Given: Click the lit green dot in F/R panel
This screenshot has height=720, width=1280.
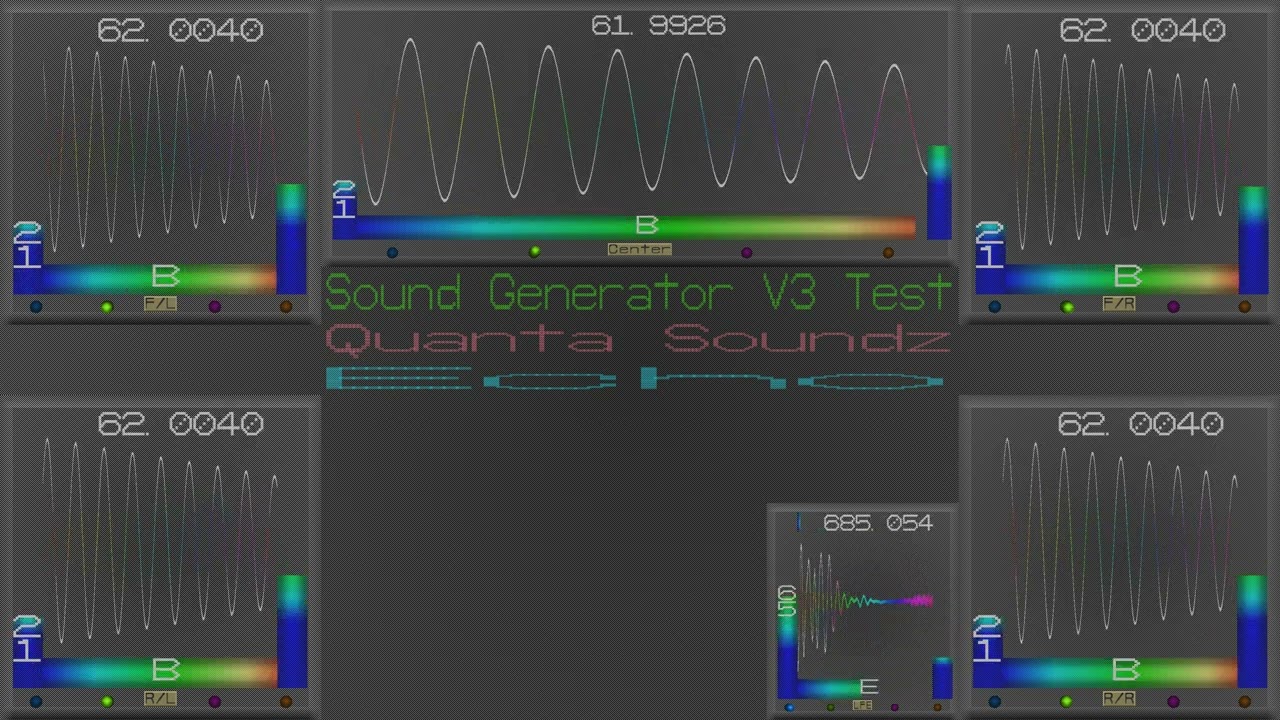Looking at the screenshot, I should (x=1067, y=307).
